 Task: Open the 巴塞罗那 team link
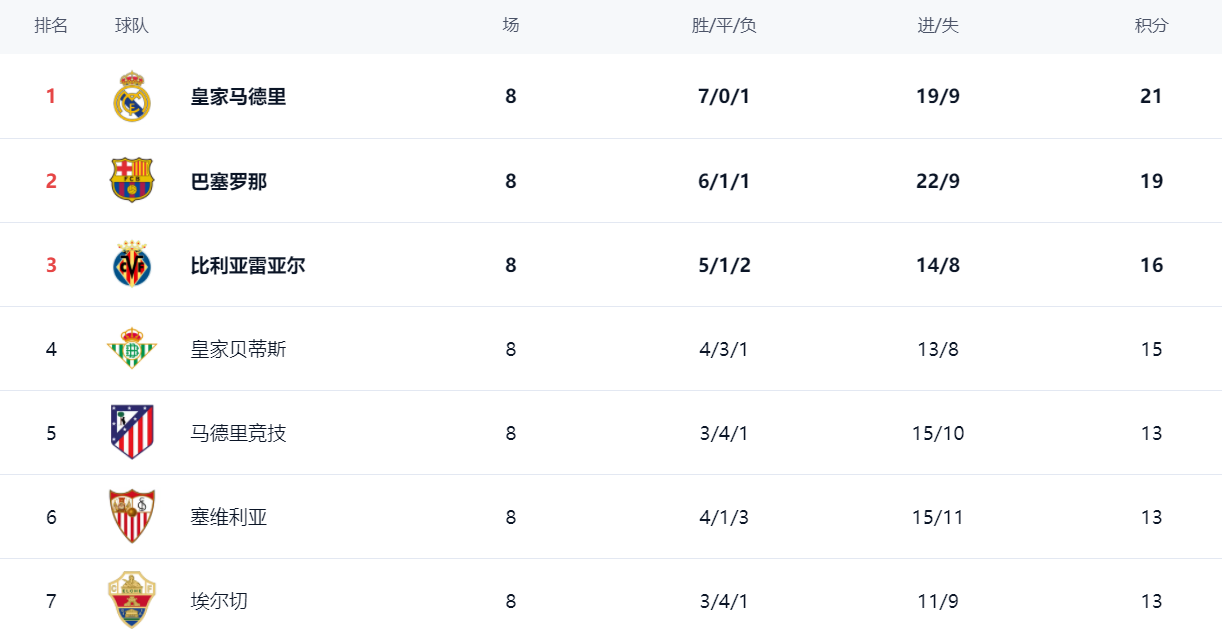click(x=229, y=182)
